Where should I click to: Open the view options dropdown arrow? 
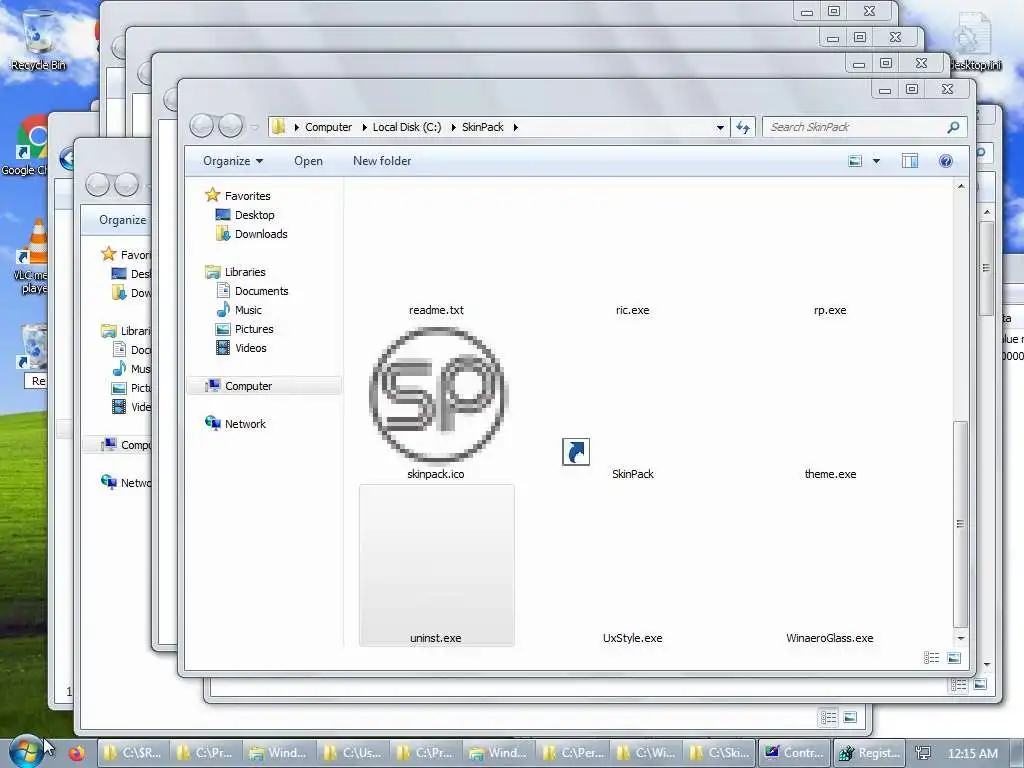point(876,161)
